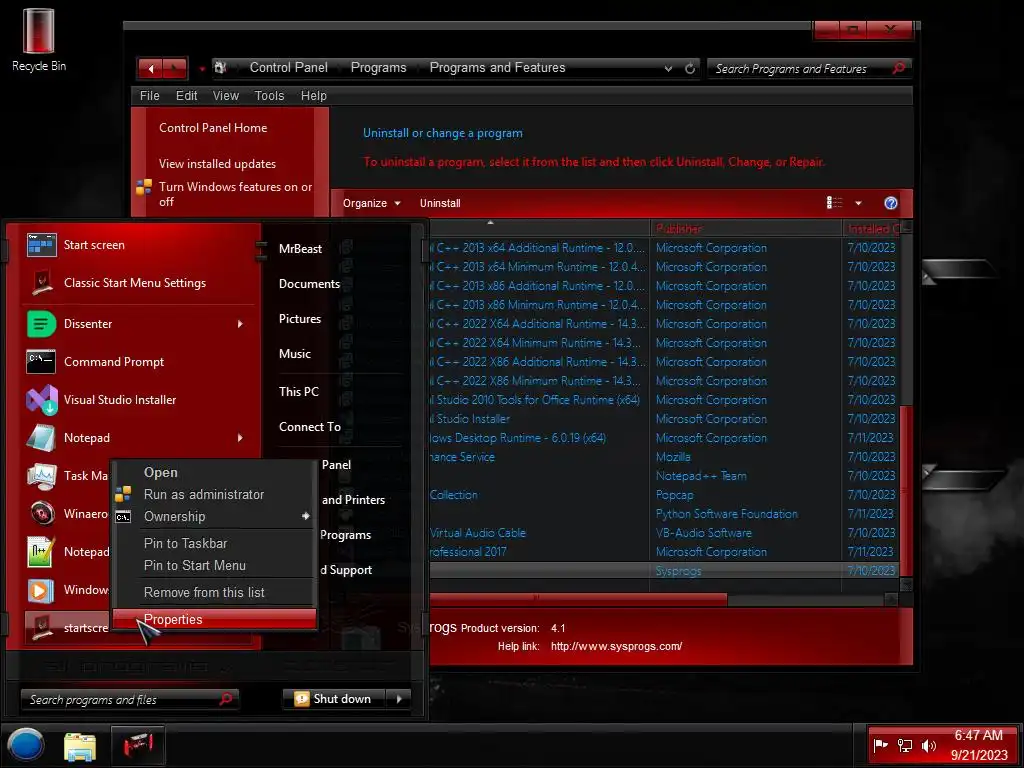1024x768 pixels.
Task: Expand the Notepad jump list arrow
Action: click(x=240, y=438)
